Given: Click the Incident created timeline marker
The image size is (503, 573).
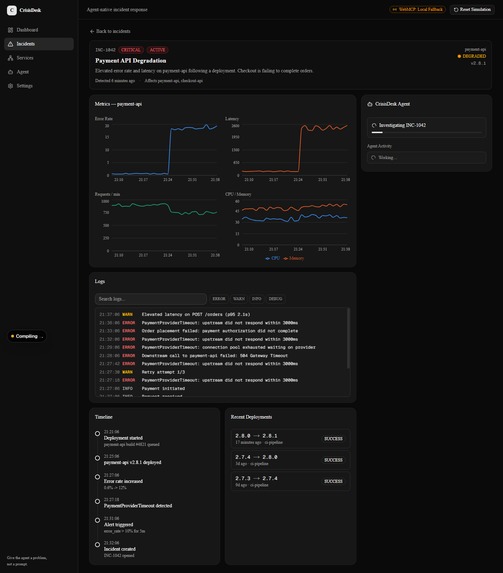Looking at the screenshot, I should [x=97, y=544].
